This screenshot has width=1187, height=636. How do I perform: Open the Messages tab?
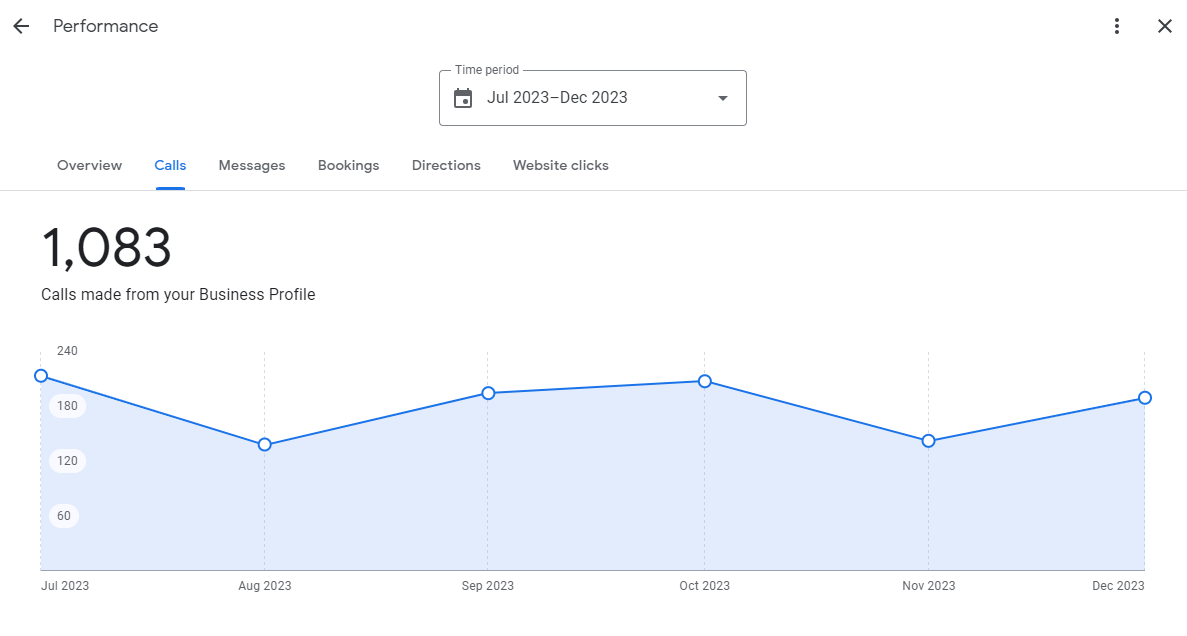(252, 165)
